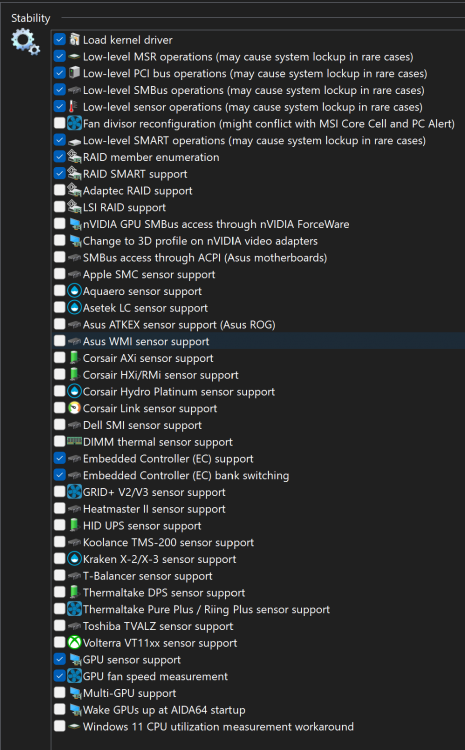
Task: Click the fan icon beside Fan divisor reconfiguration
Action: pyautogui.click(x=75, y=123)
